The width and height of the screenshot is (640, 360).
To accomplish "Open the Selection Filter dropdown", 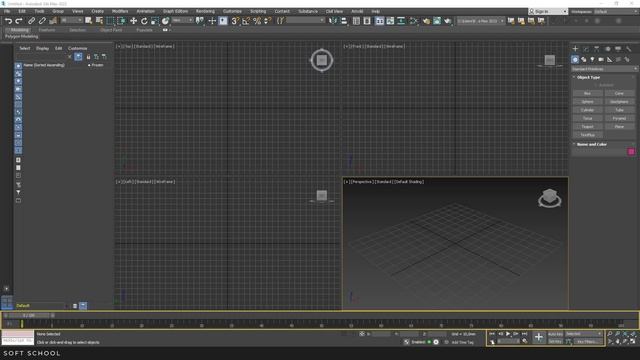I will pos(71,20).
